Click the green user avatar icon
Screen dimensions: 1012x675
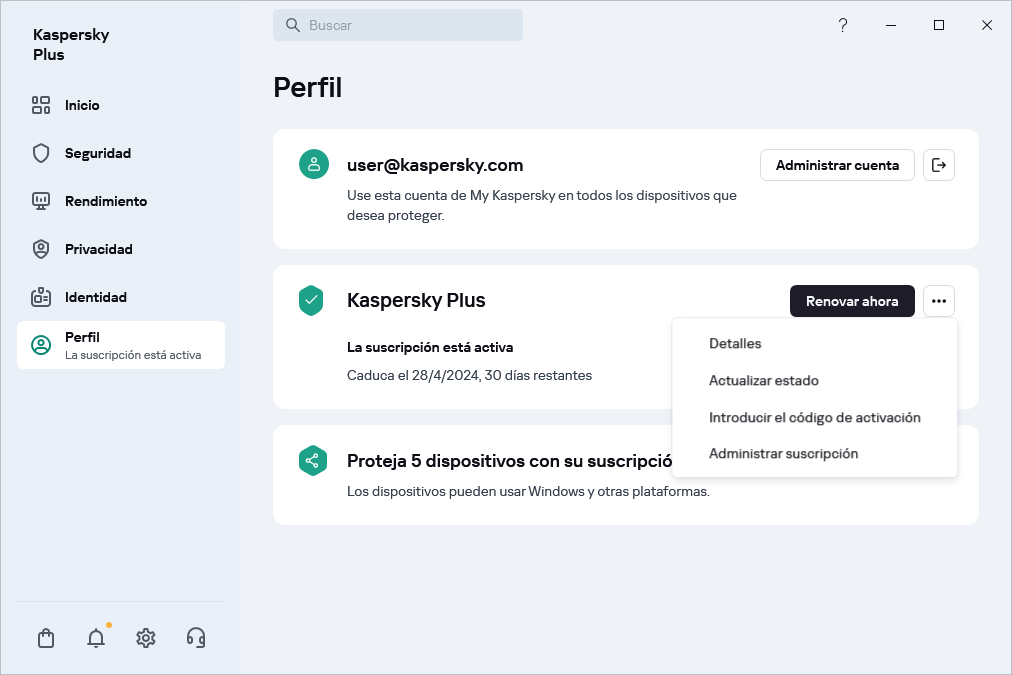tap(314, 165)
